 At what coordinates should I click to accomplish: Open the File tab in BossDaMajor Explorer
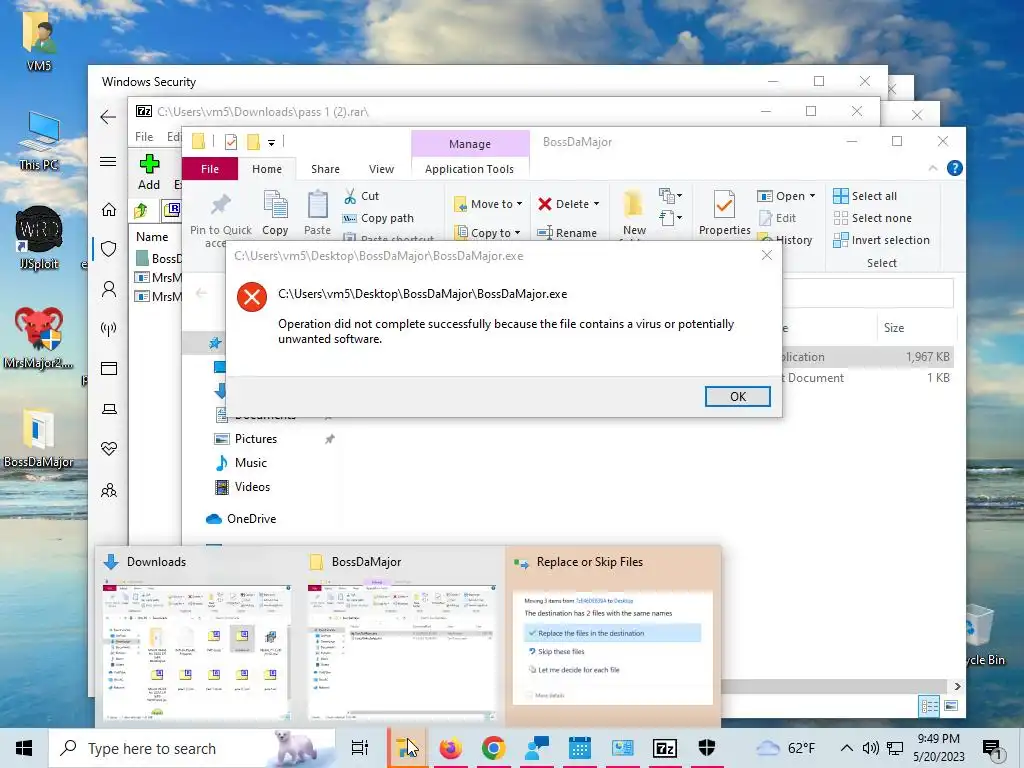(x=210, y=168)
